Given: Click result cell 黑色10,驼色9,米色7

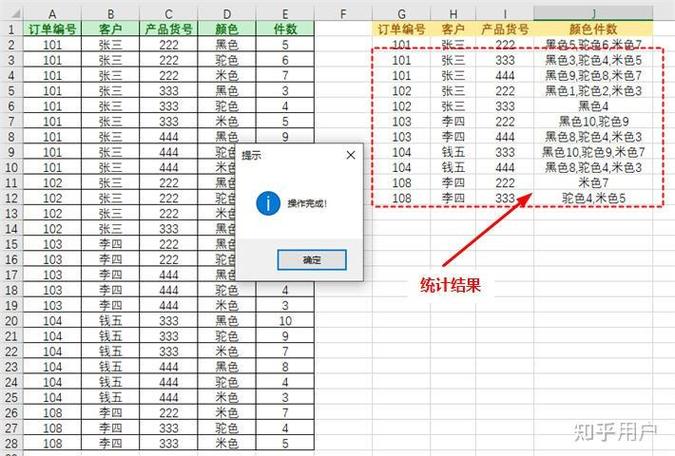Looking at the screenshot, I should (x=593, y=152).
